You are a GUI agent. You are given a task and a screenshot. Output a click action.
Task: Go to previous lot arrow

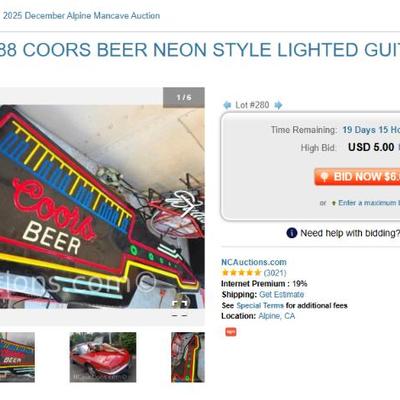click(x=227, y=105)
